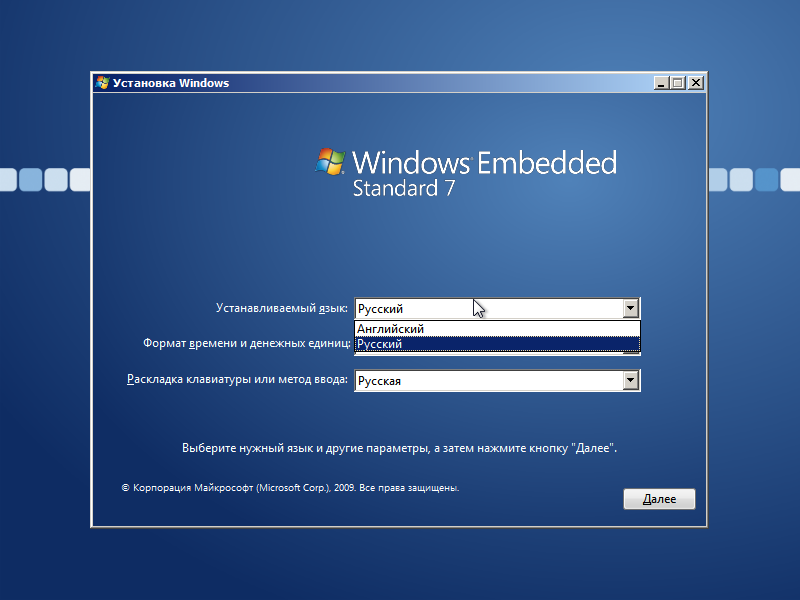Open the Раскладка клавиатуры dropdown arrow
This screenshot has height=600, width=800.
click(631, 380)
